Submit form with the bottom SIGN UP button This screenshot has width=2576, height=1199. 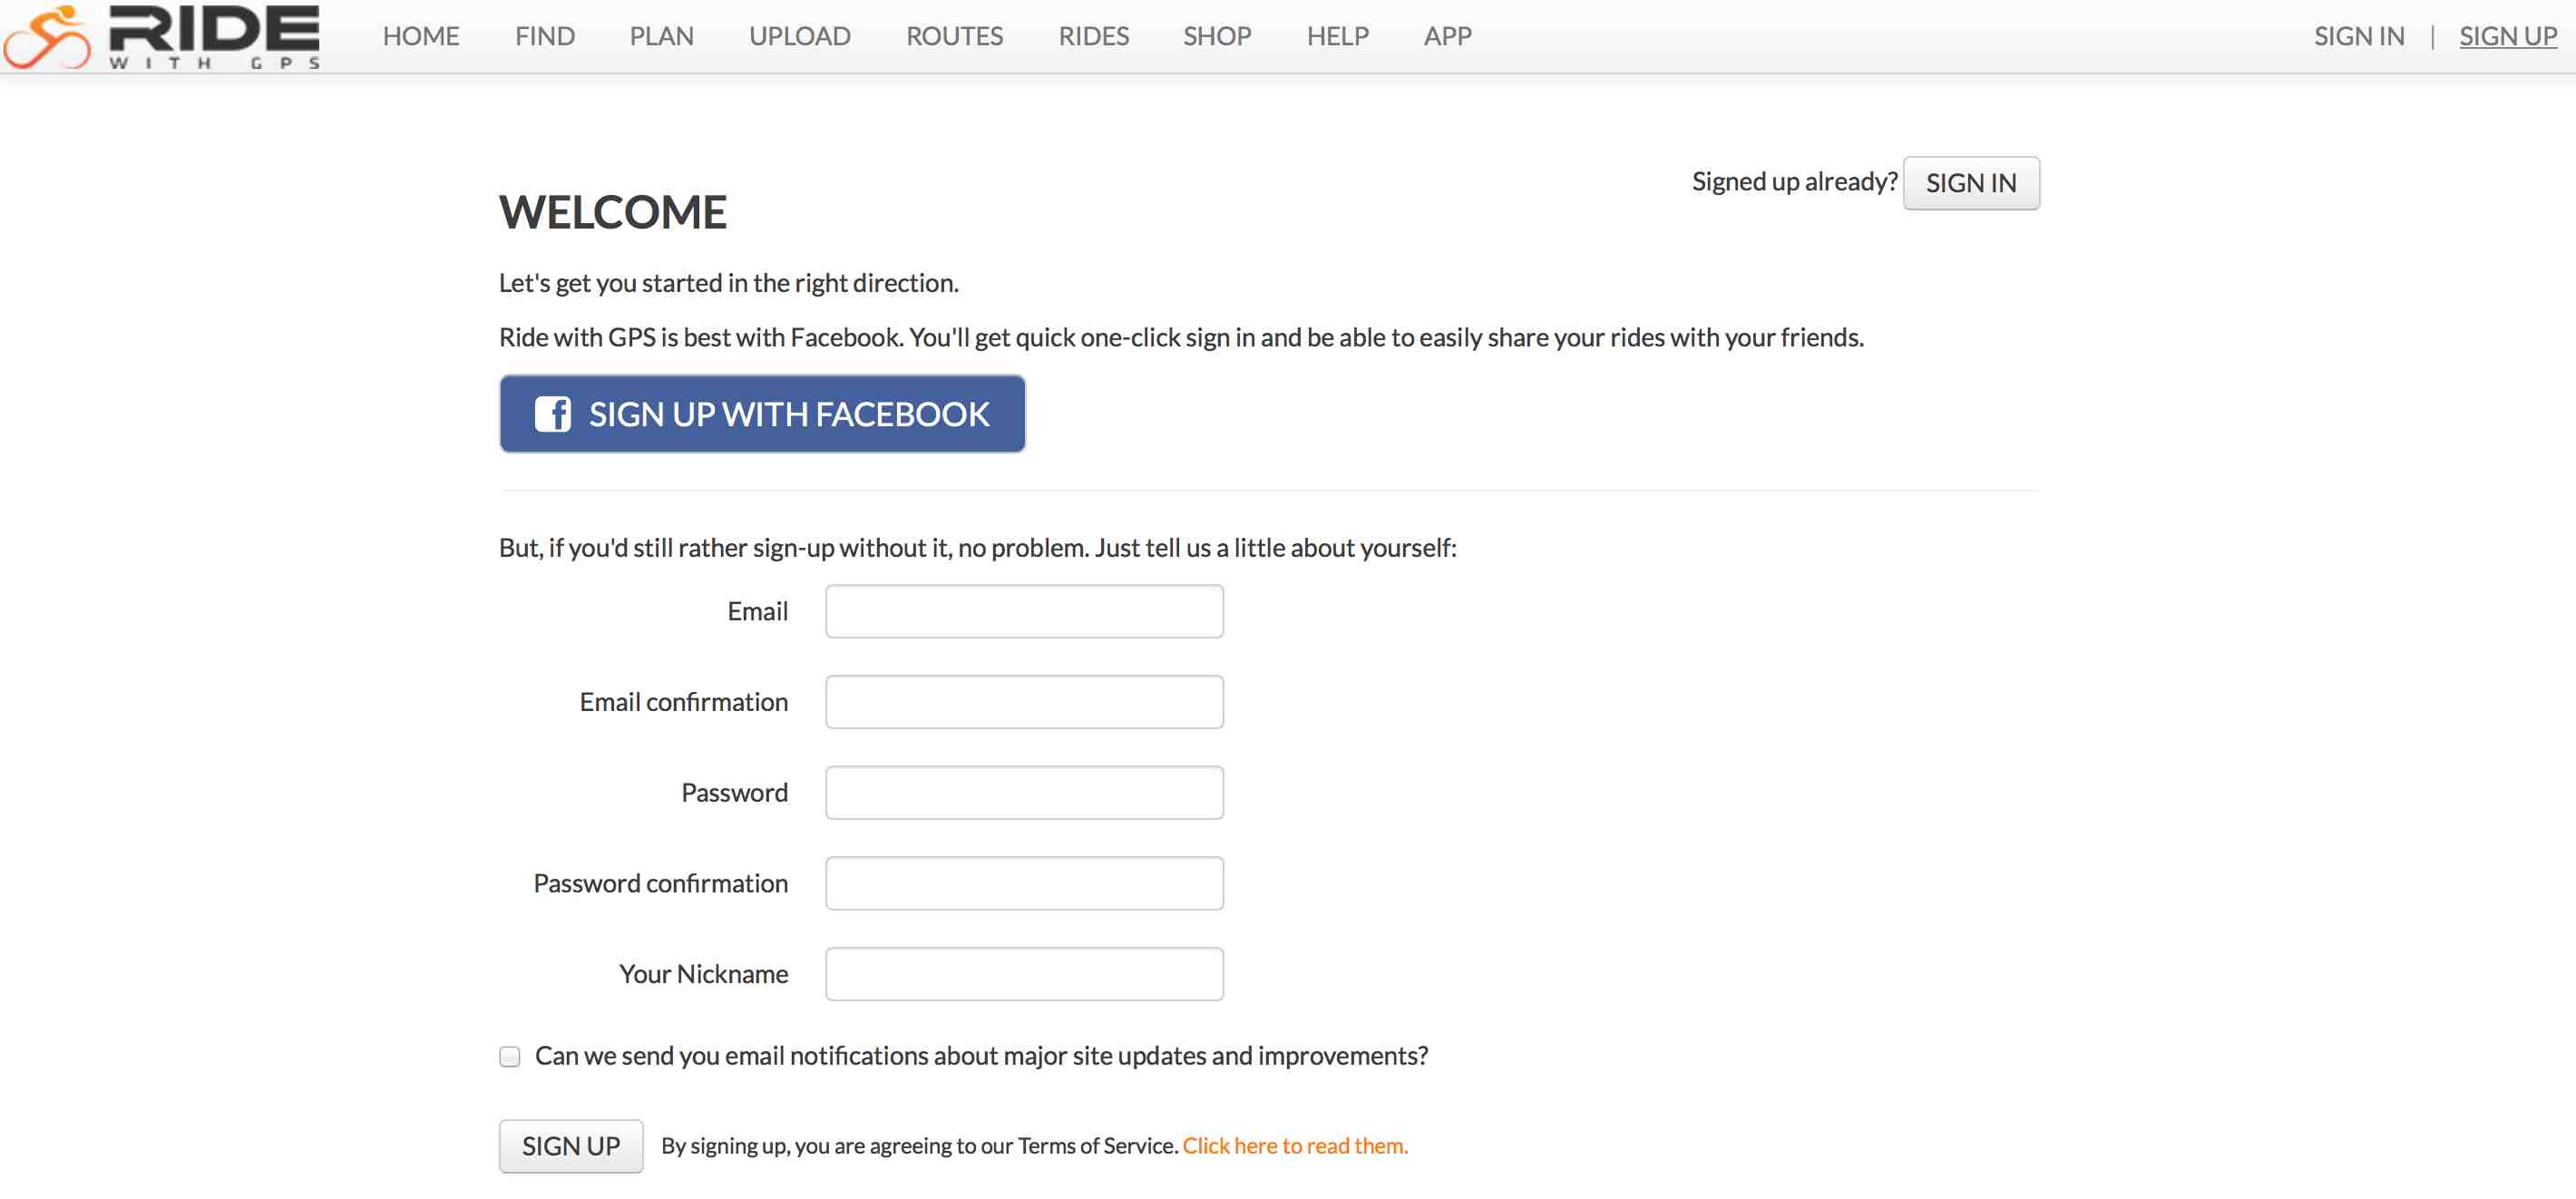[x=571, y=1146]
